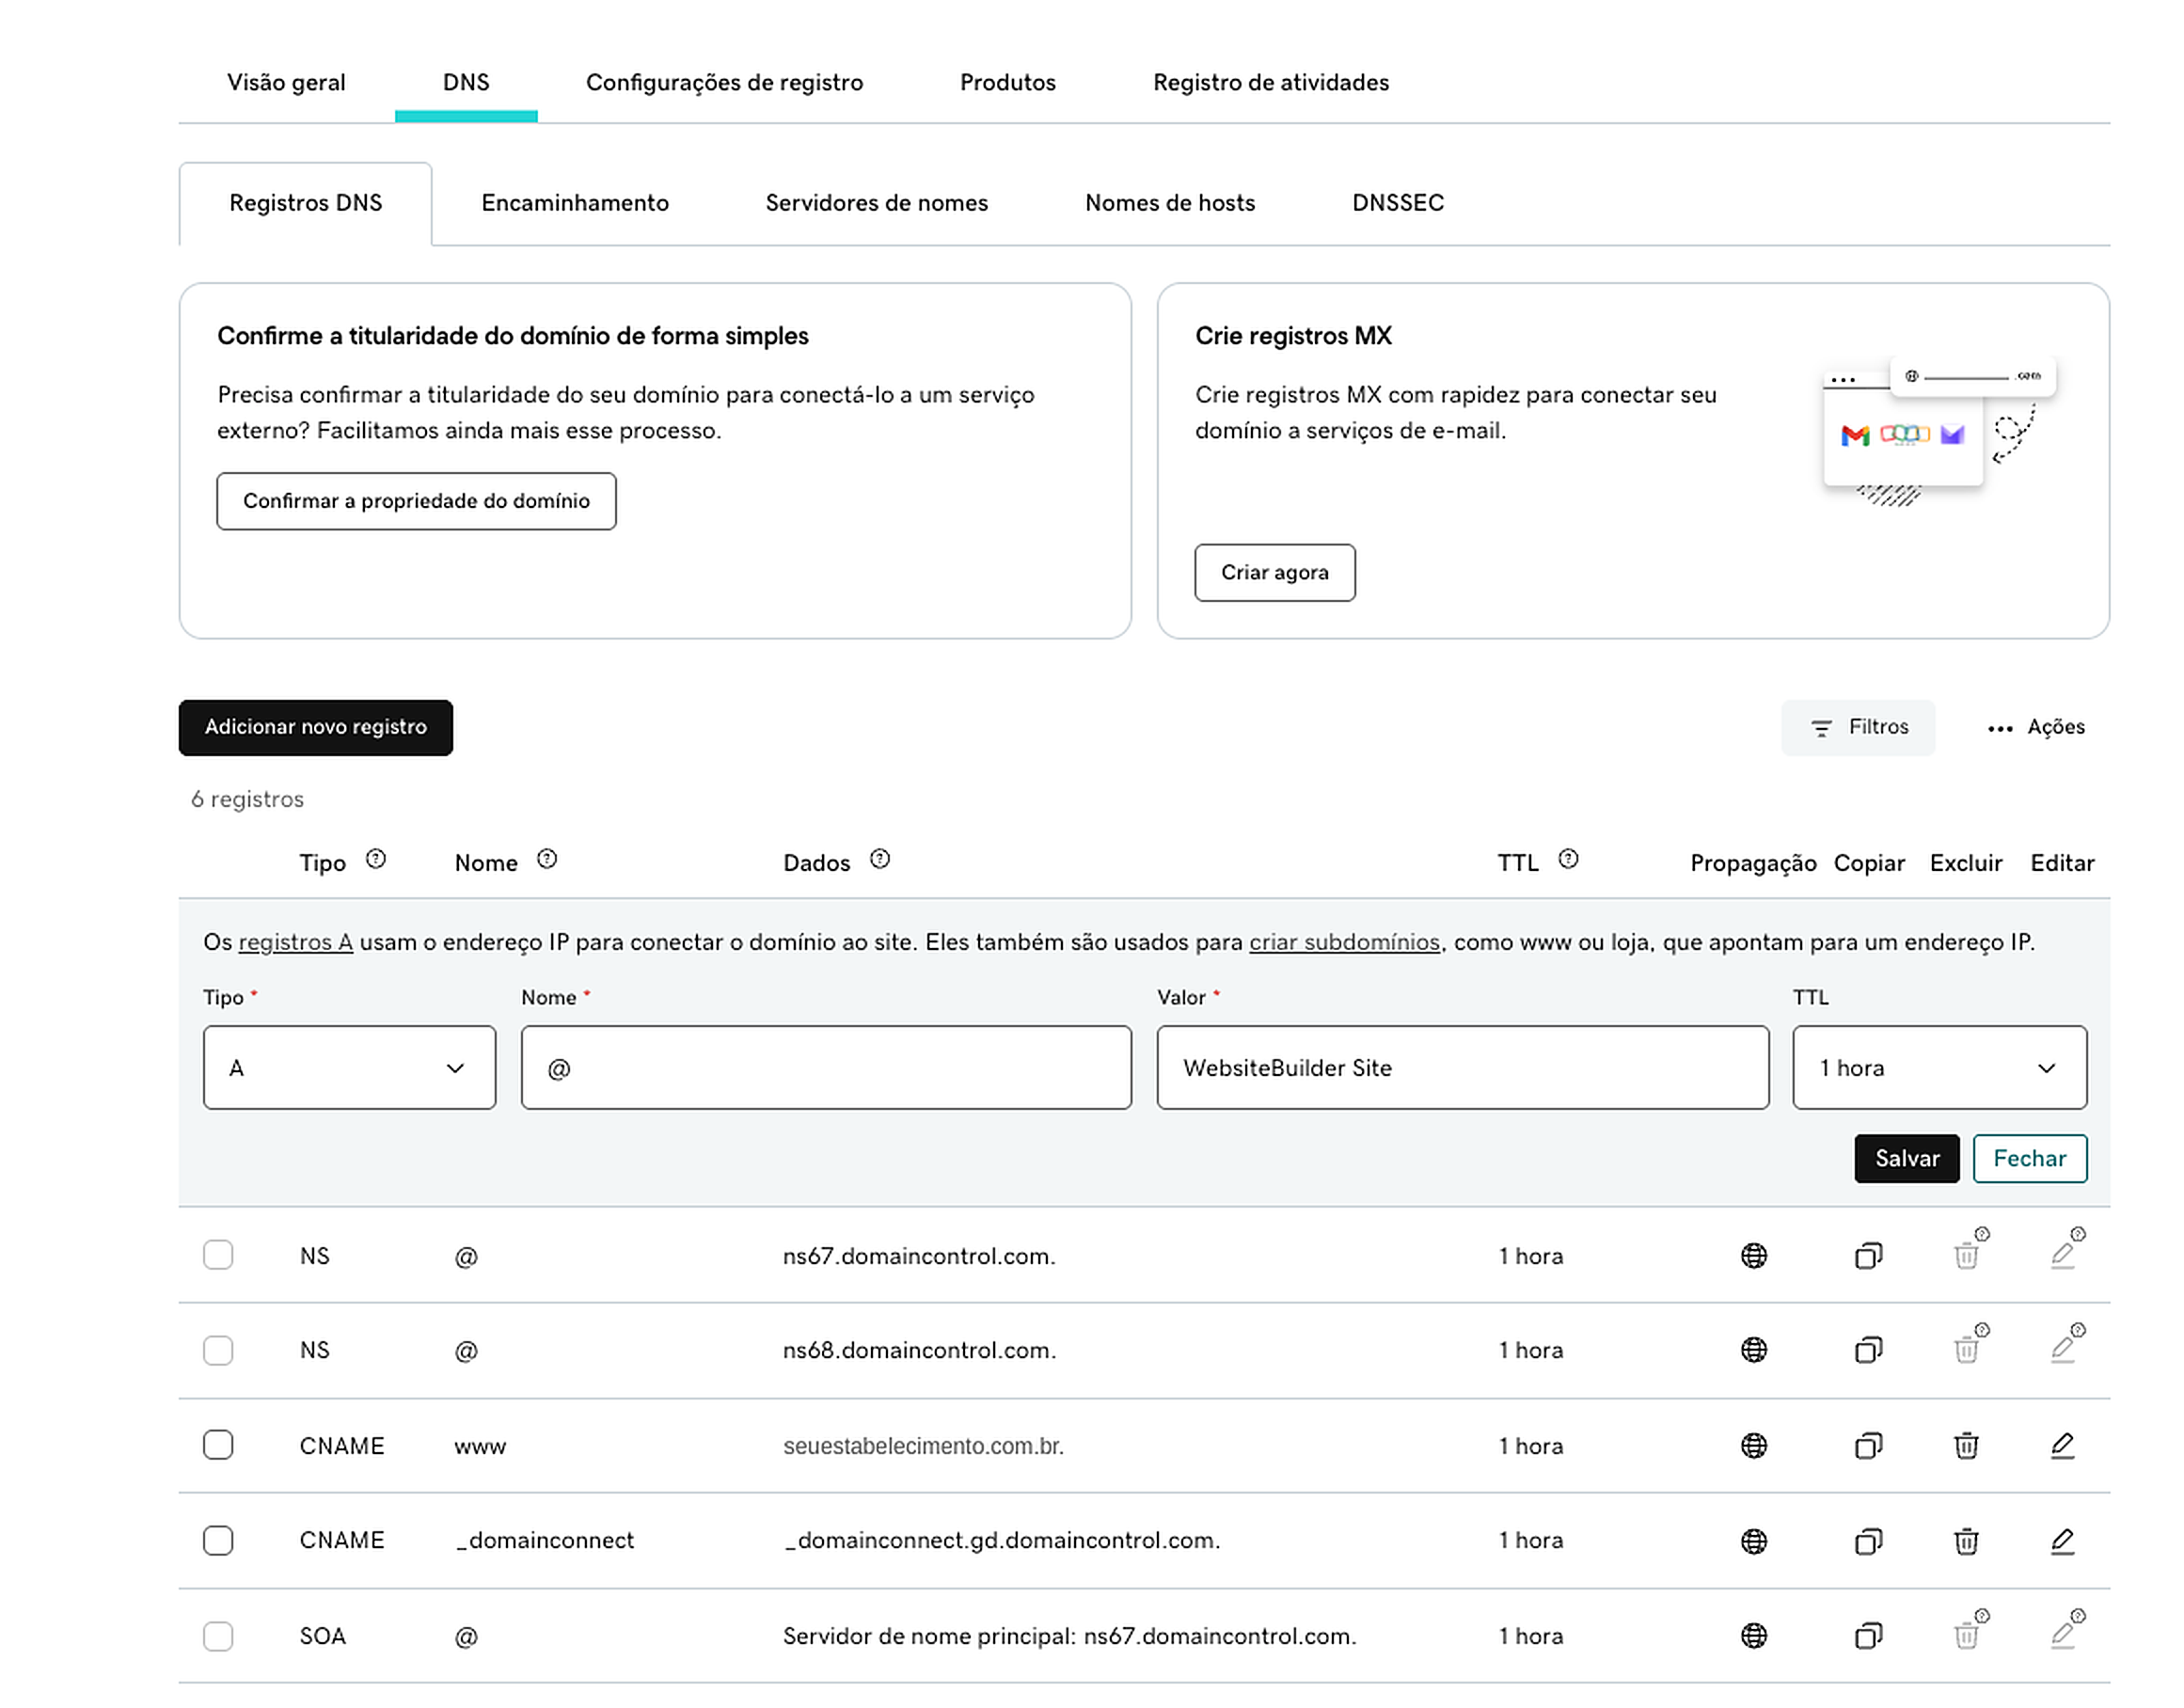
Task: Tick the www CNAME record checkbox
Action: pos(218,1444)
